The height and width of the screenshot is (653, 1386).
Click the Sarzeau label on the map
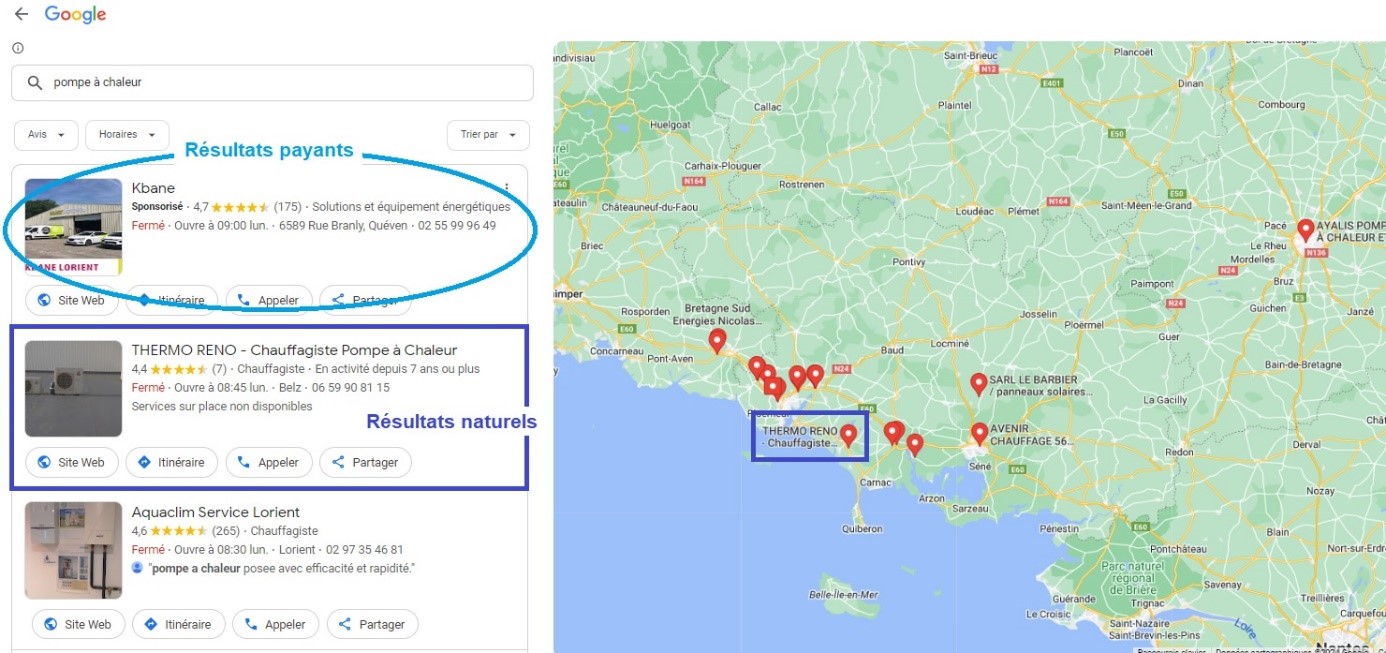[970, 509]
